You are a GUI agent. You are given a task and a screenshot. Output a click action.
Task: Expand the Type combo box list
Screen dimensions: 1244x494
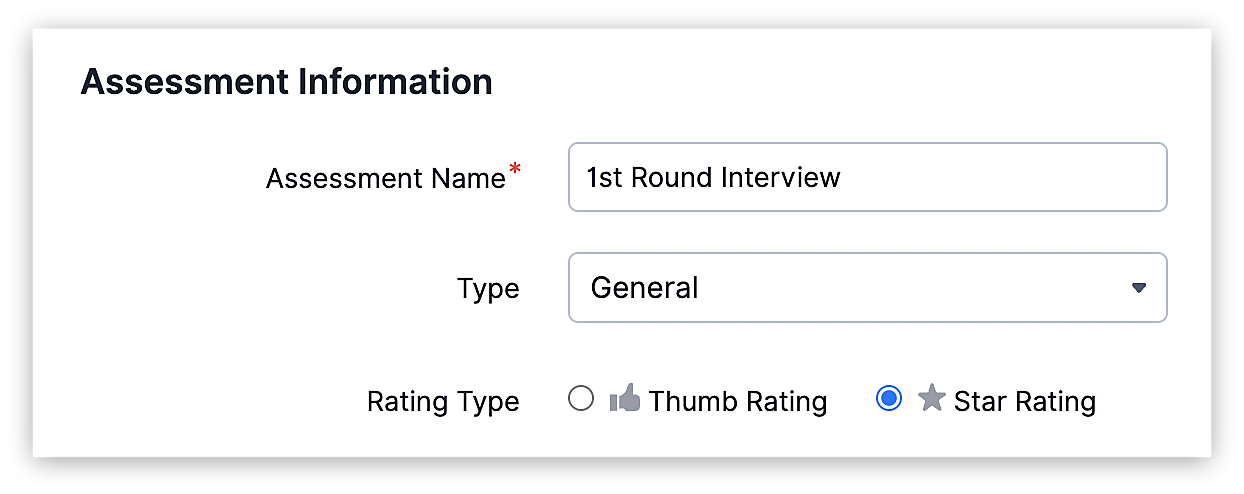pyautogui.click(x=867, y=288)
